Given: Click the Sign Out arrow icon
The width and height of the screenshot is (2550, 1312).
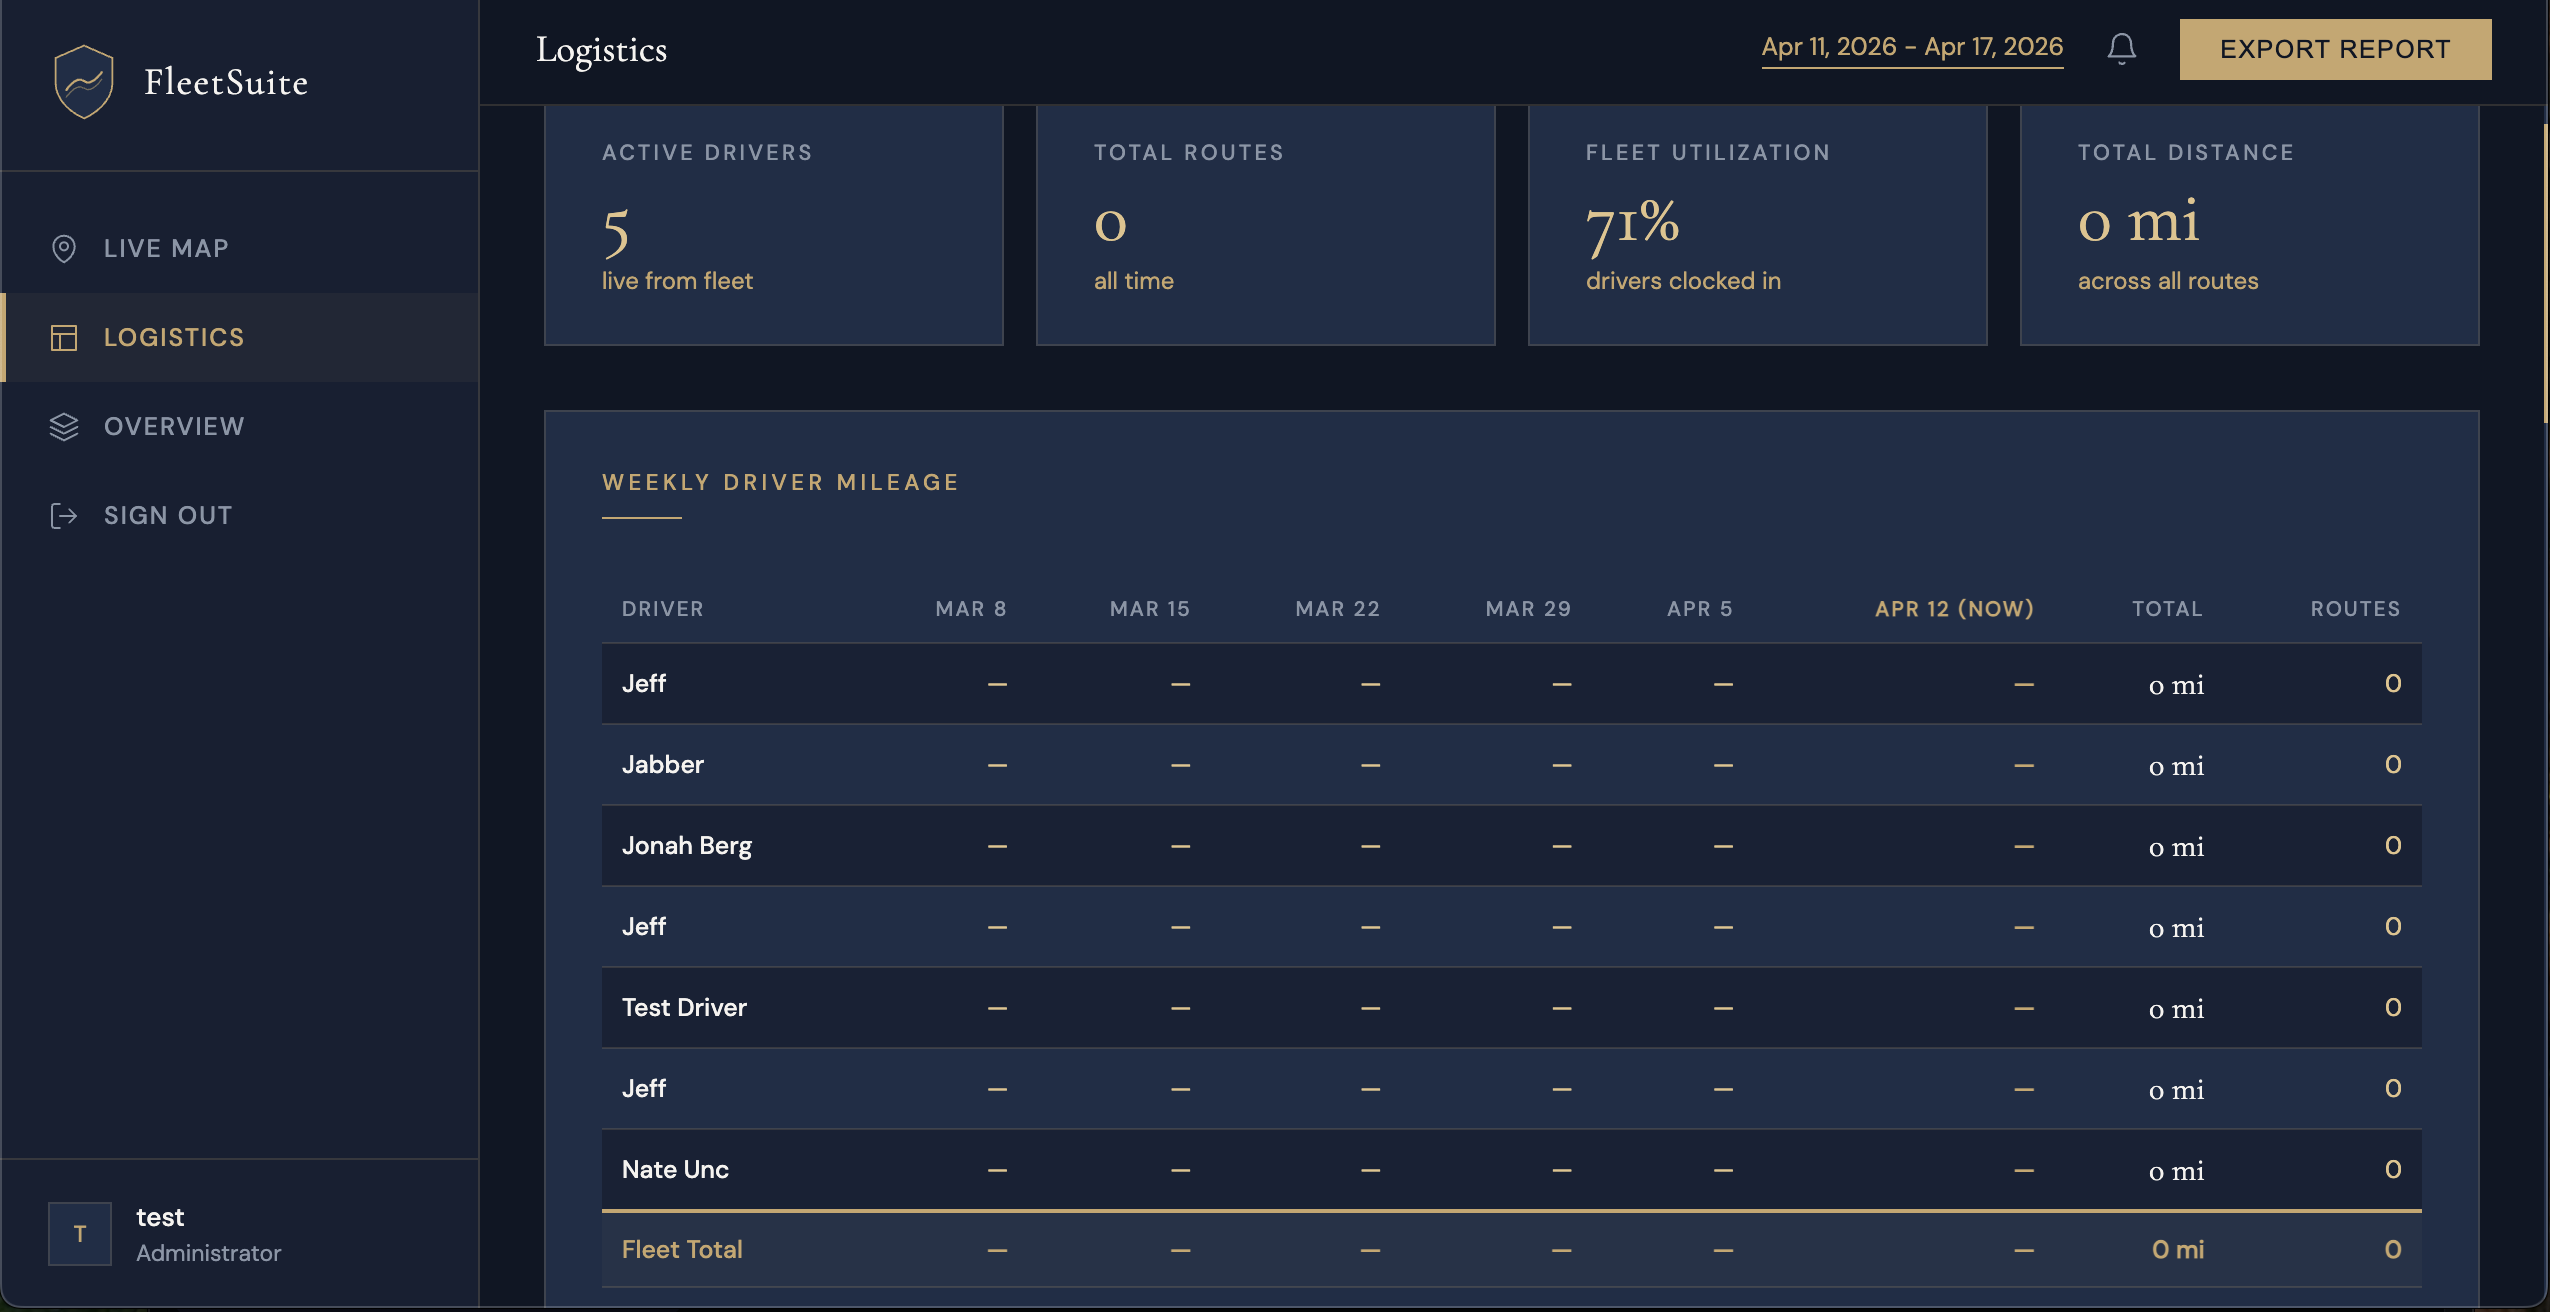Looking at the screenshot, I should coord(64,515).
